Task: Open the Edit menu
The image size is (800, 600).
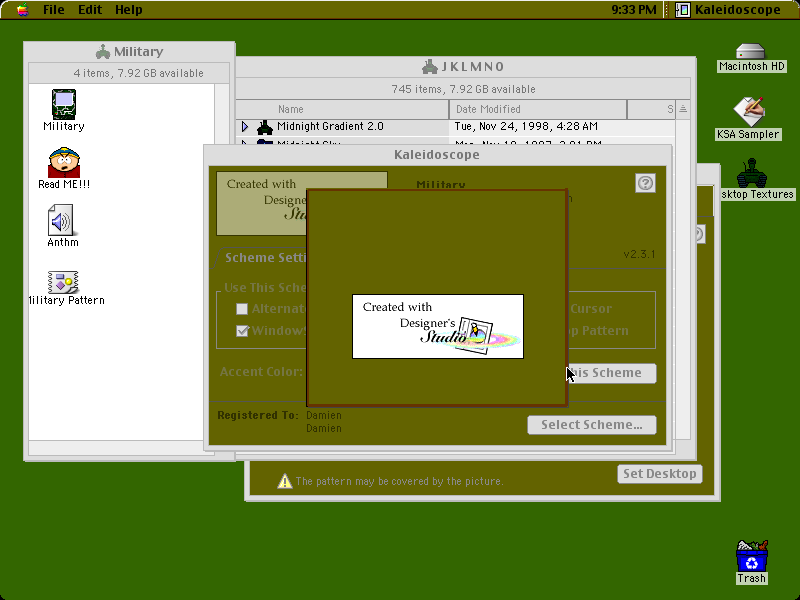Action: [90, 10]
